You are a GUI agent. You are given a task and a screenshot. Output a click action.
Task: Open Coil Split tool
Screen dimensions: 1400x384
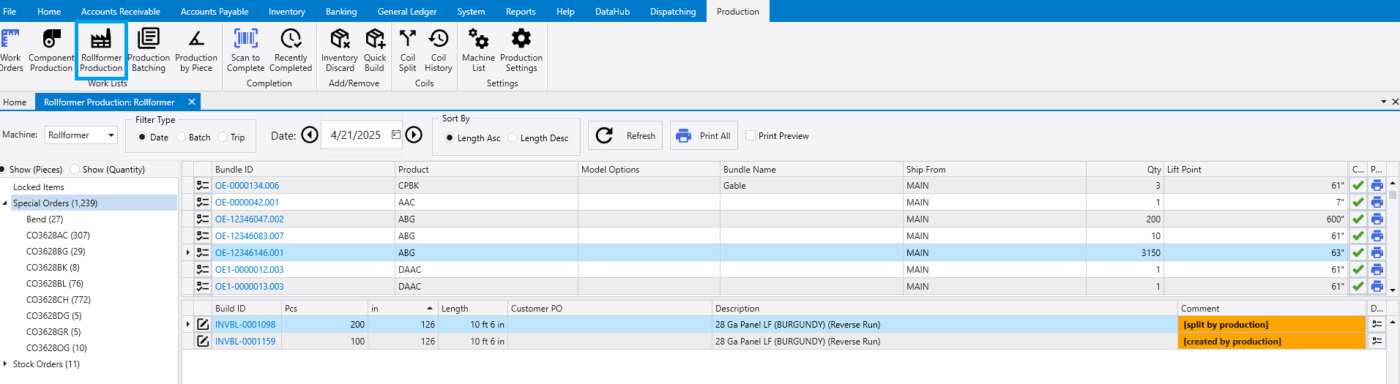click(407, 49)
